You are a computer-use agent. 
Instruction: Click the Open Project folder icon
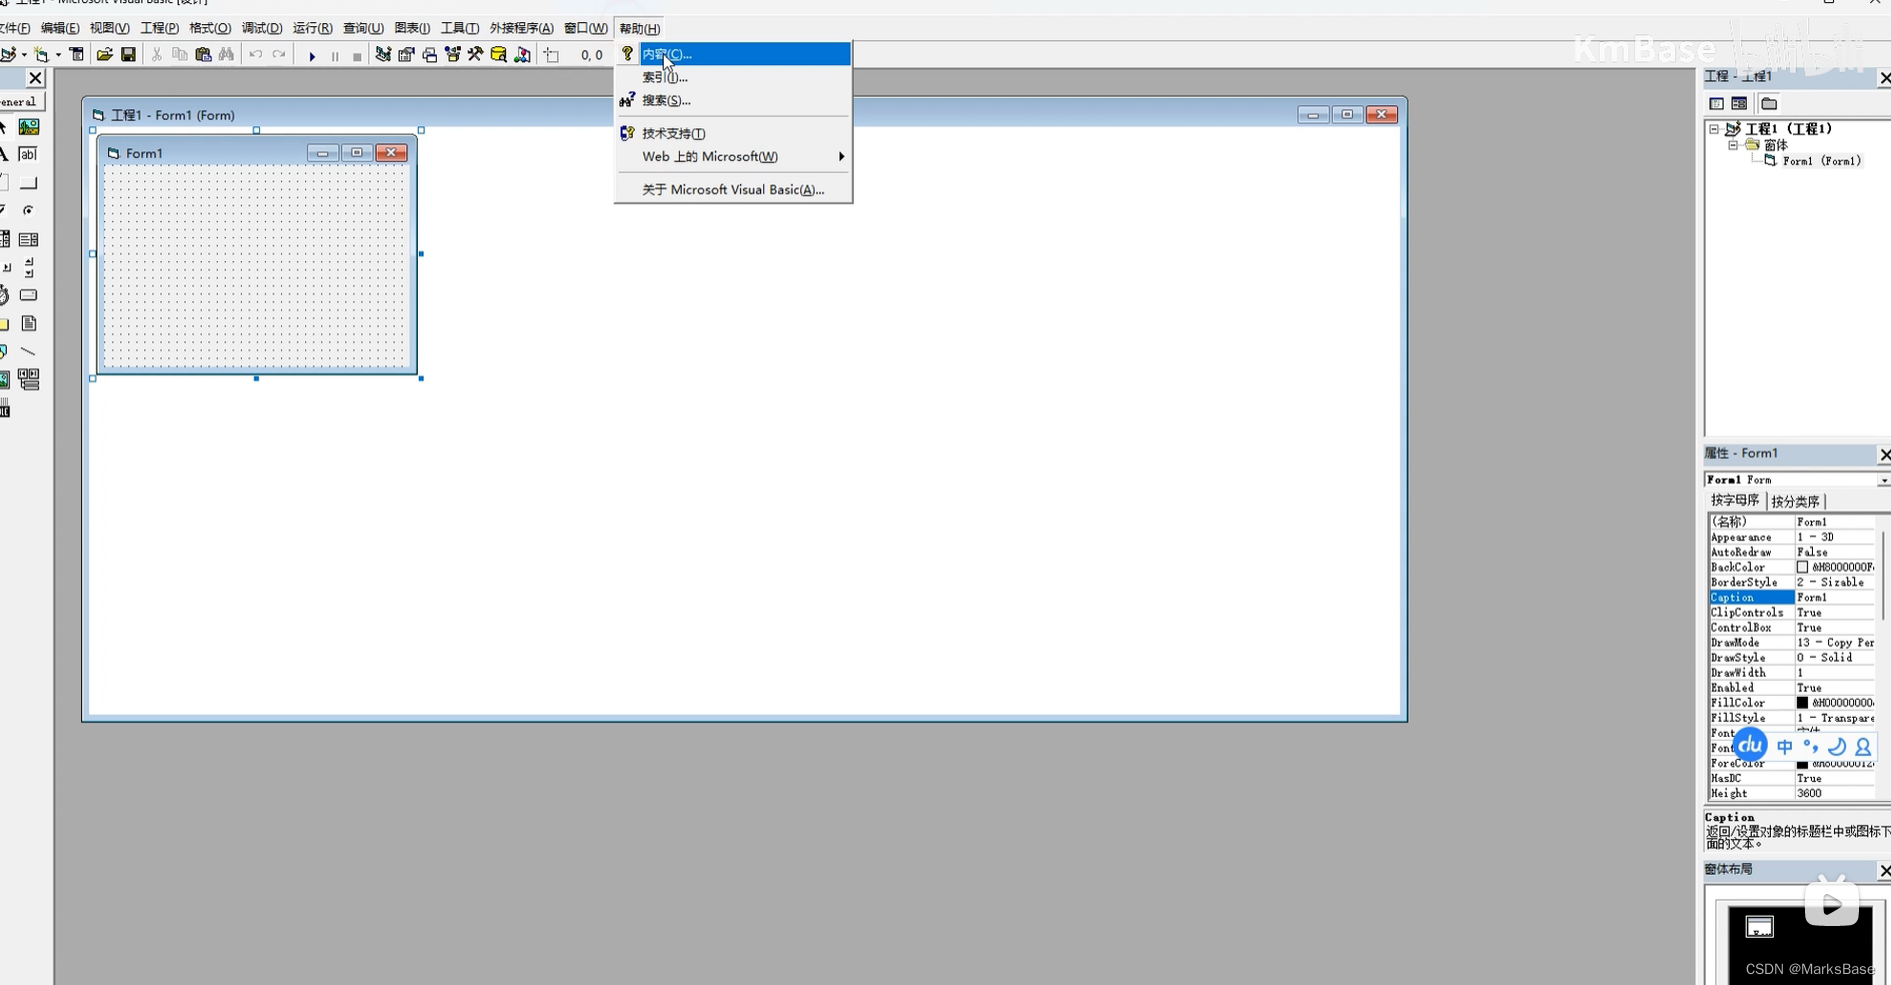pos(105,55)
